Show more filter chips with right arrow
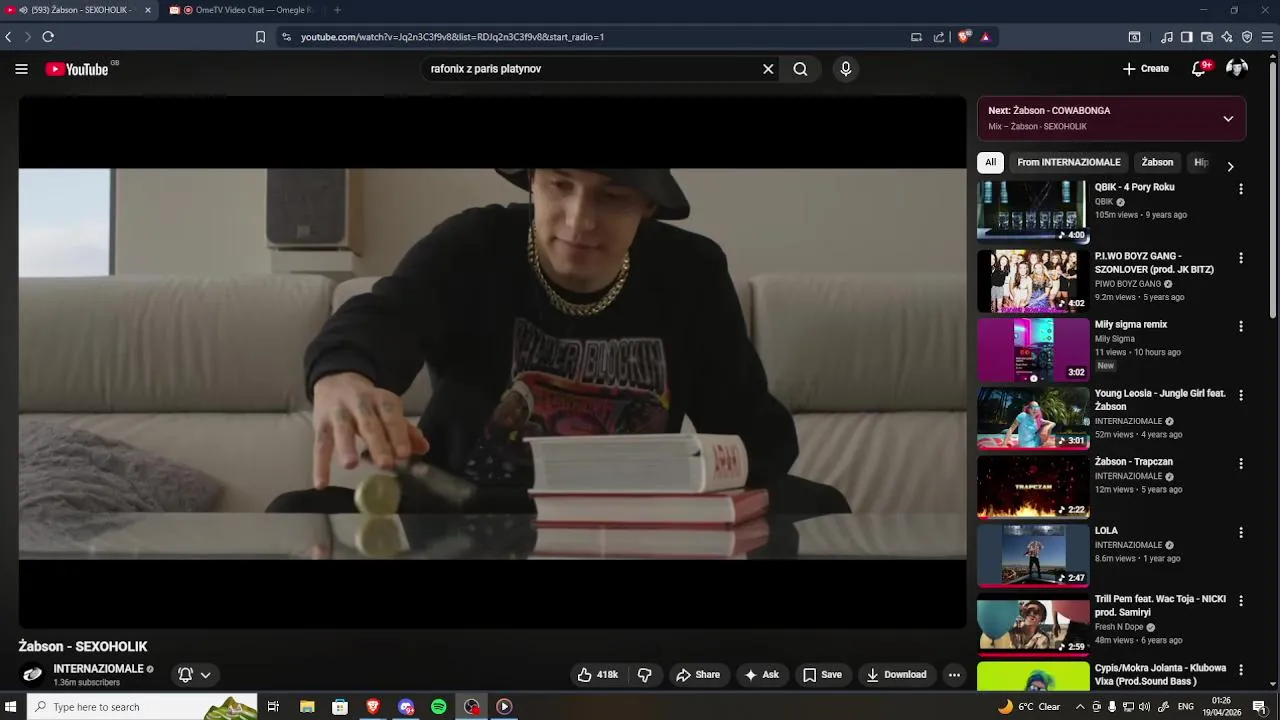1280x720 pixels. tap(1230, 166)
